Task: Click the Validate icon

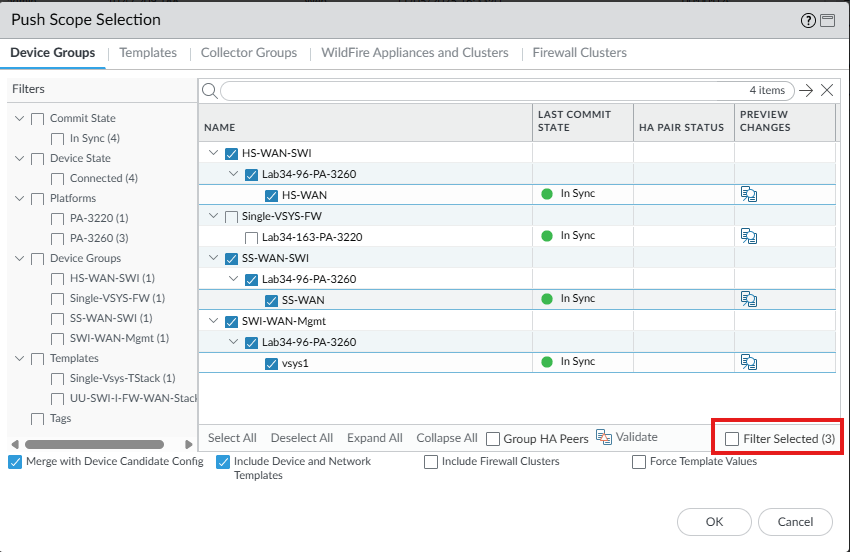Action: pyautogui.click(x=604, y=437)
